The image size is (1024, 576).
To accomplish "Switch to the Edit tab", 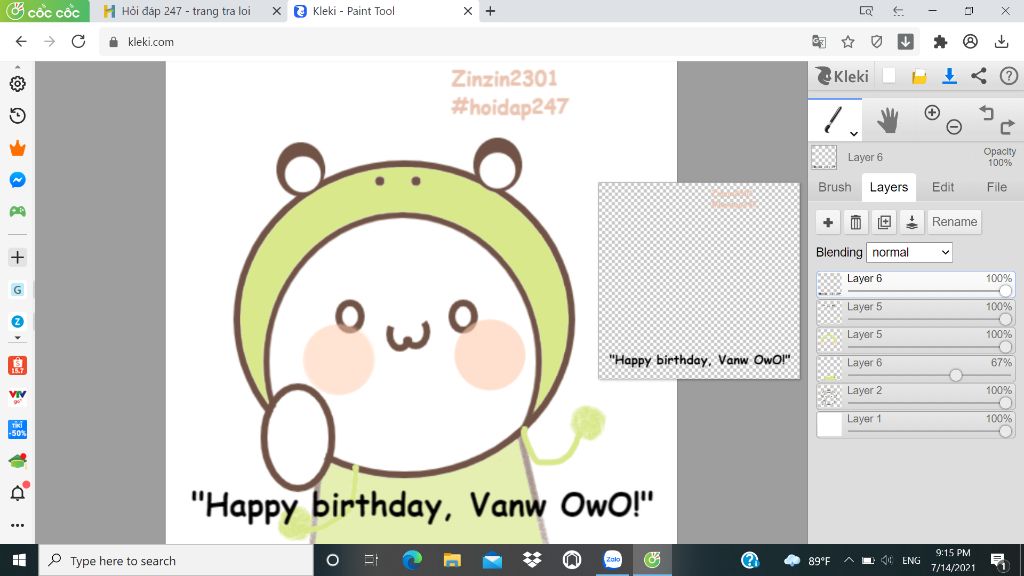I will click(943, 187).
